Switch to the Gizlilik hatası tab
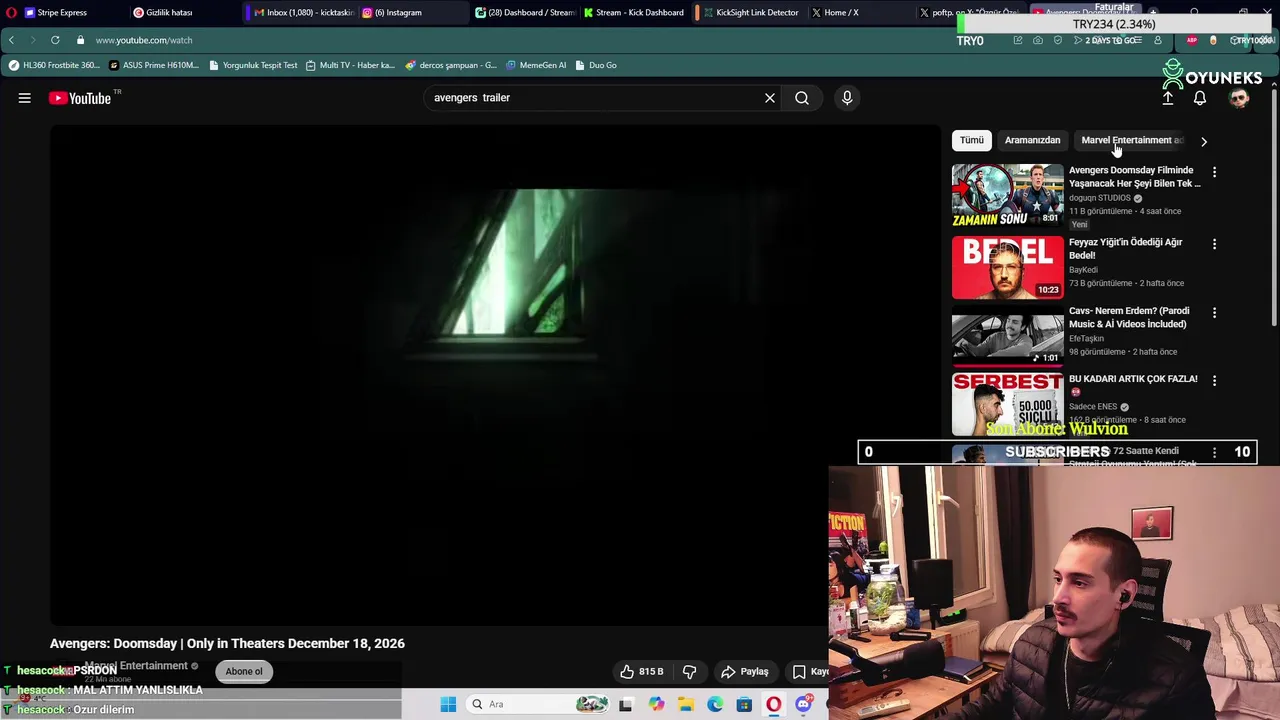This screenshot has height=720, width=1280. click(168, 12)
